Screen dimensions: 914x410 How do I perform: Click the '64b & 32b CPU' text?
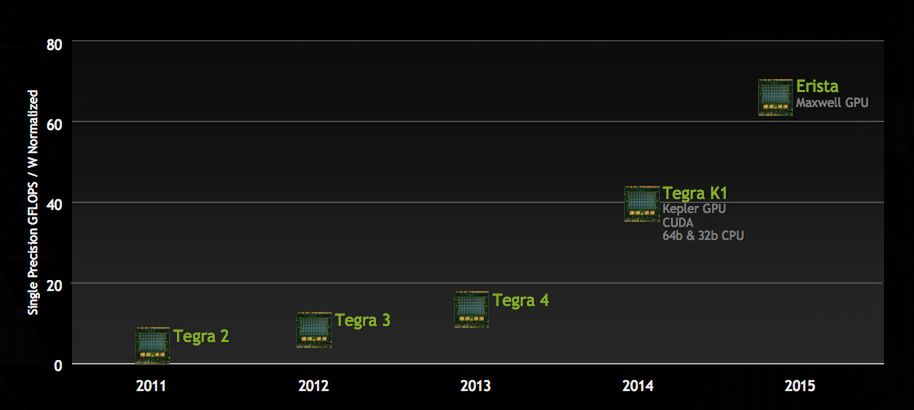703,236
